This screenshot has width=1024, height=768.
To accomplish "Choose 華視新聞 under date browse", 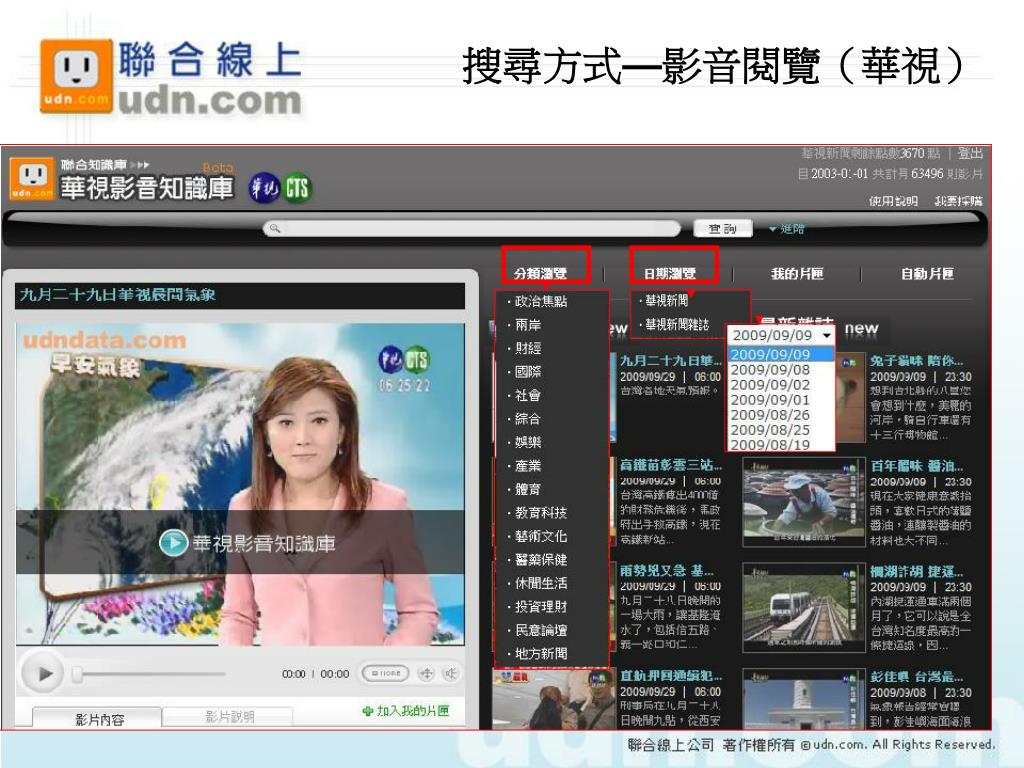I will click(x=666, y=300).
